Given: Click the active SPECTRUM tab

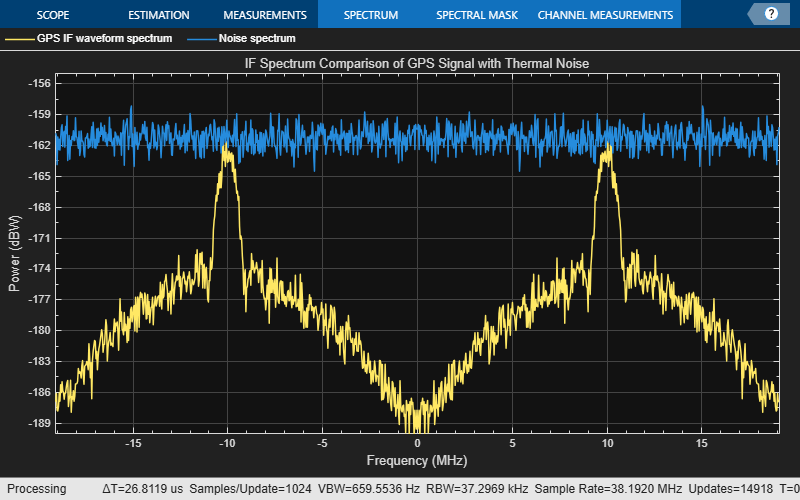Looking at the screenshot, I should click(371, 15).
